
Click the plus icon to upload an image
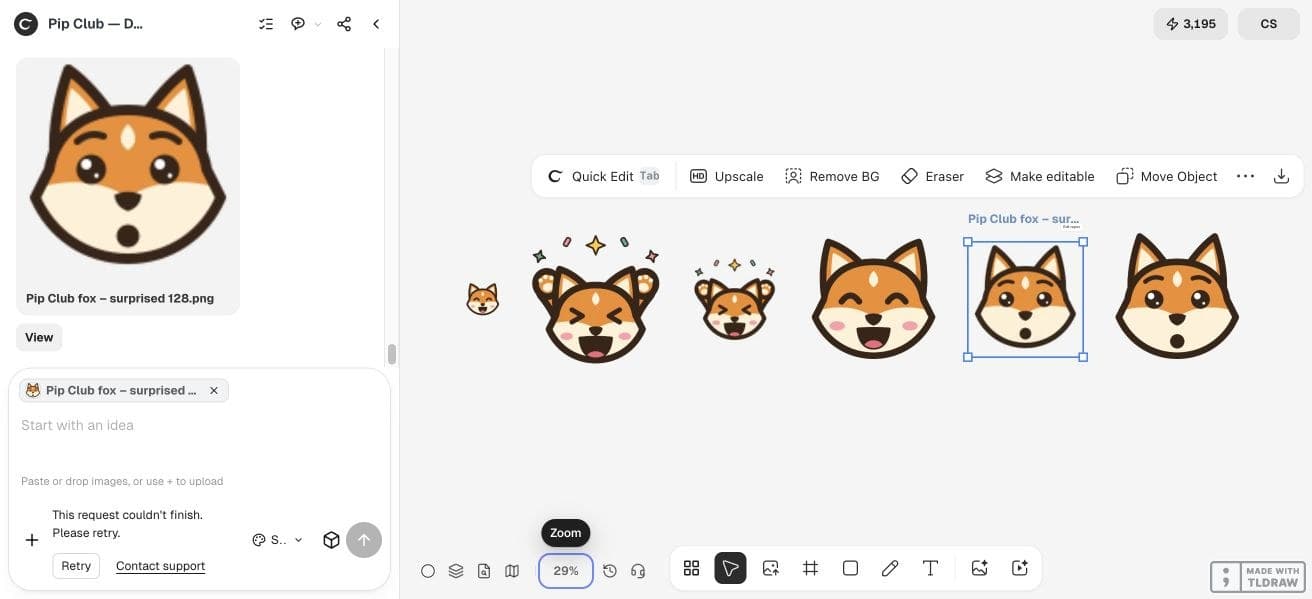(x=32, y=540)
